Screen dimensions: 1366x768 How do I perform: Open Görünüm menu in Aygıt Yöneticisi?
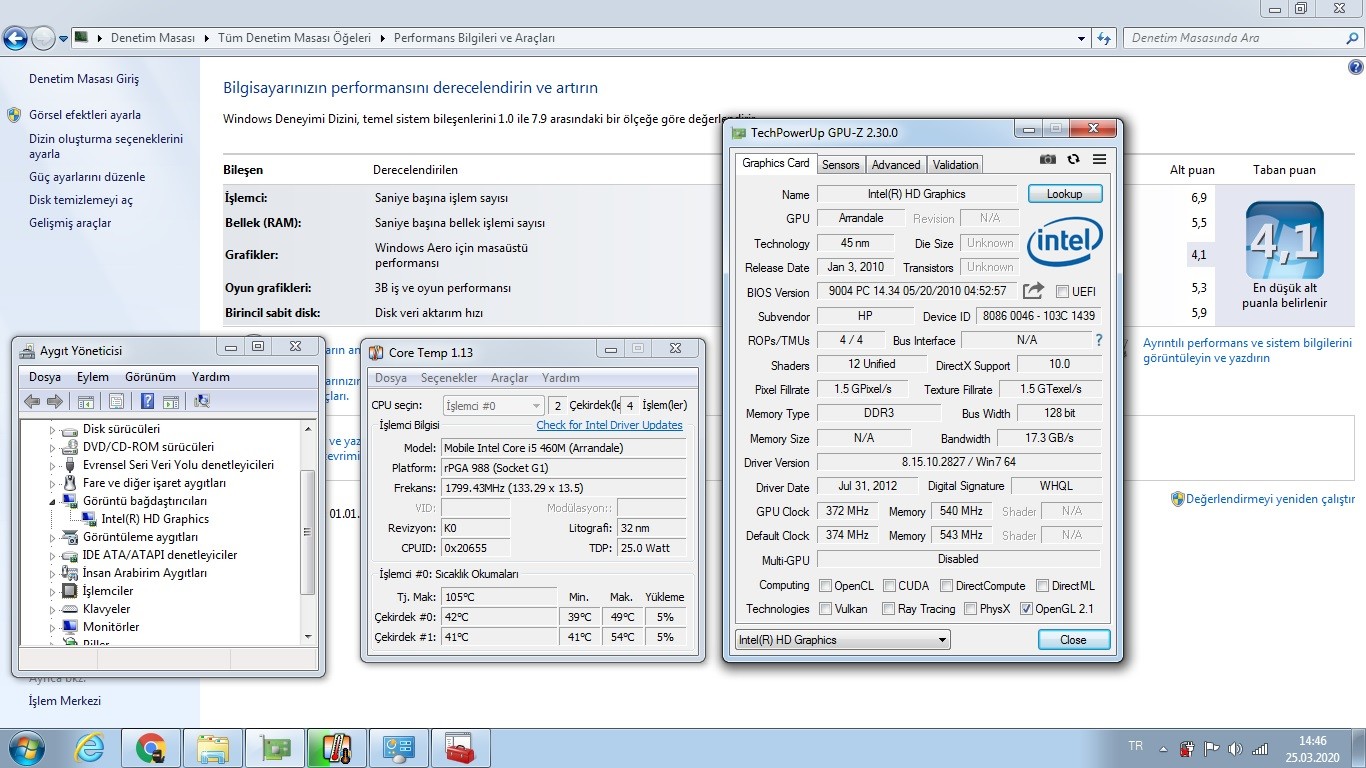tap(150, 377)
